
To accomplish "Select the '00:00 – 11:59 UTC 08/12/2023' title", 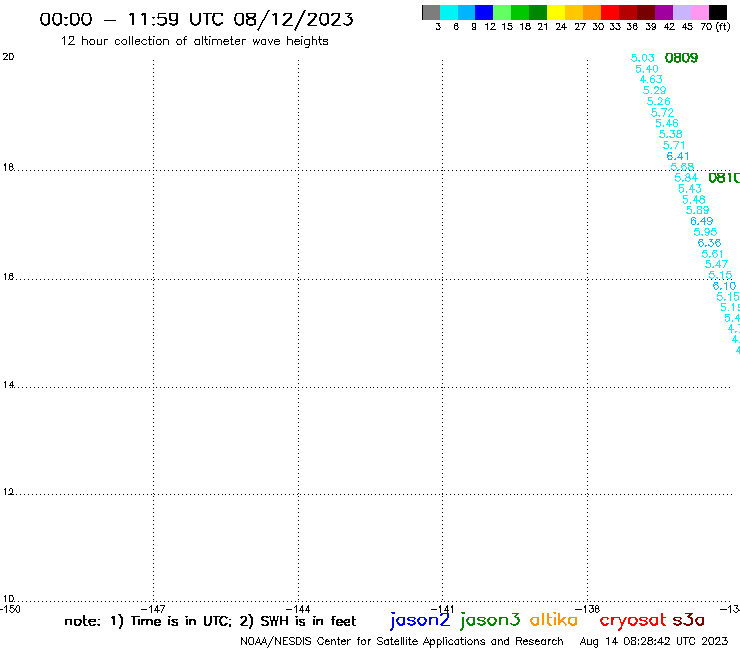I will tap(196, 19).
